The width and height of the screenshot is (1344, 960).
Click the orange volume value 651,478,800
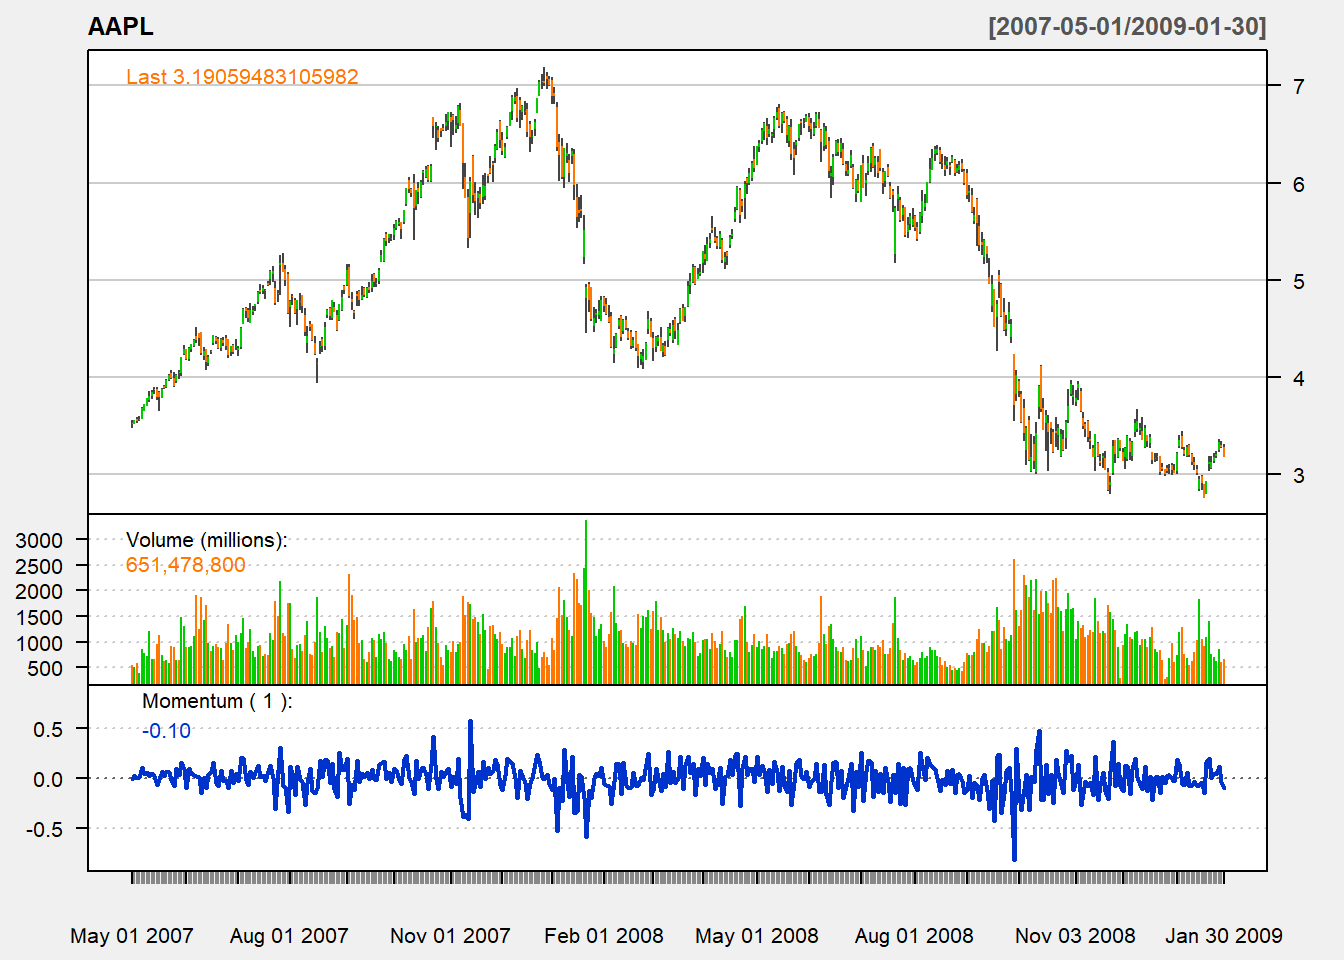tap(185, 565)
